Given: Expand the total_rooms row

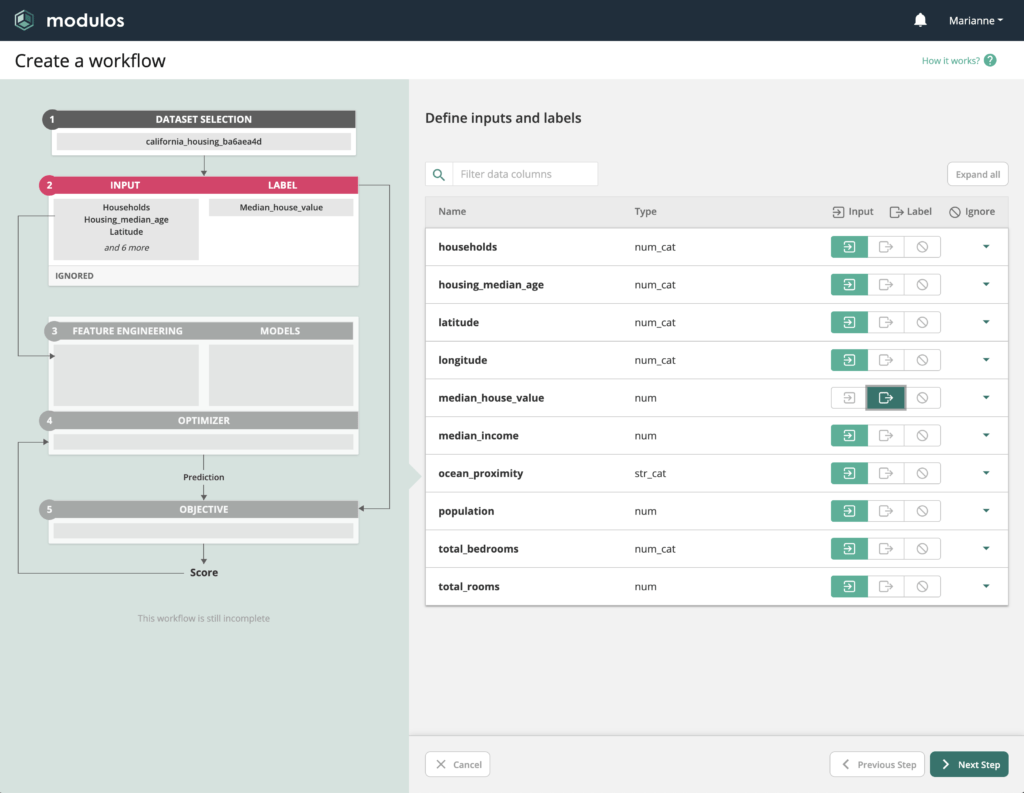Looking at the screenshot, I should pyautogui.click(x=986, y=587).
